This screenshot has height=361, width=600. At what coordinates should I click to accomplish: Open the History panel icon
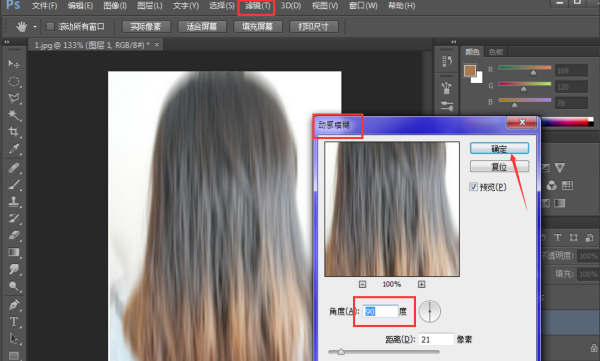447,61
